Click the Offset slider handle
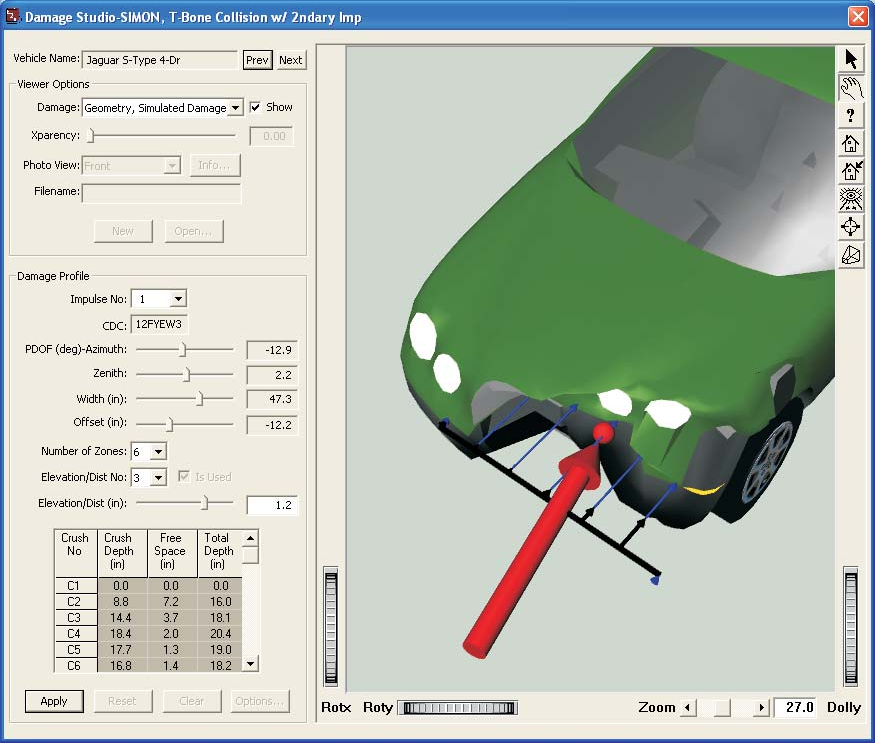The width and height of the screenshot is (875, 743). (170, 424)
